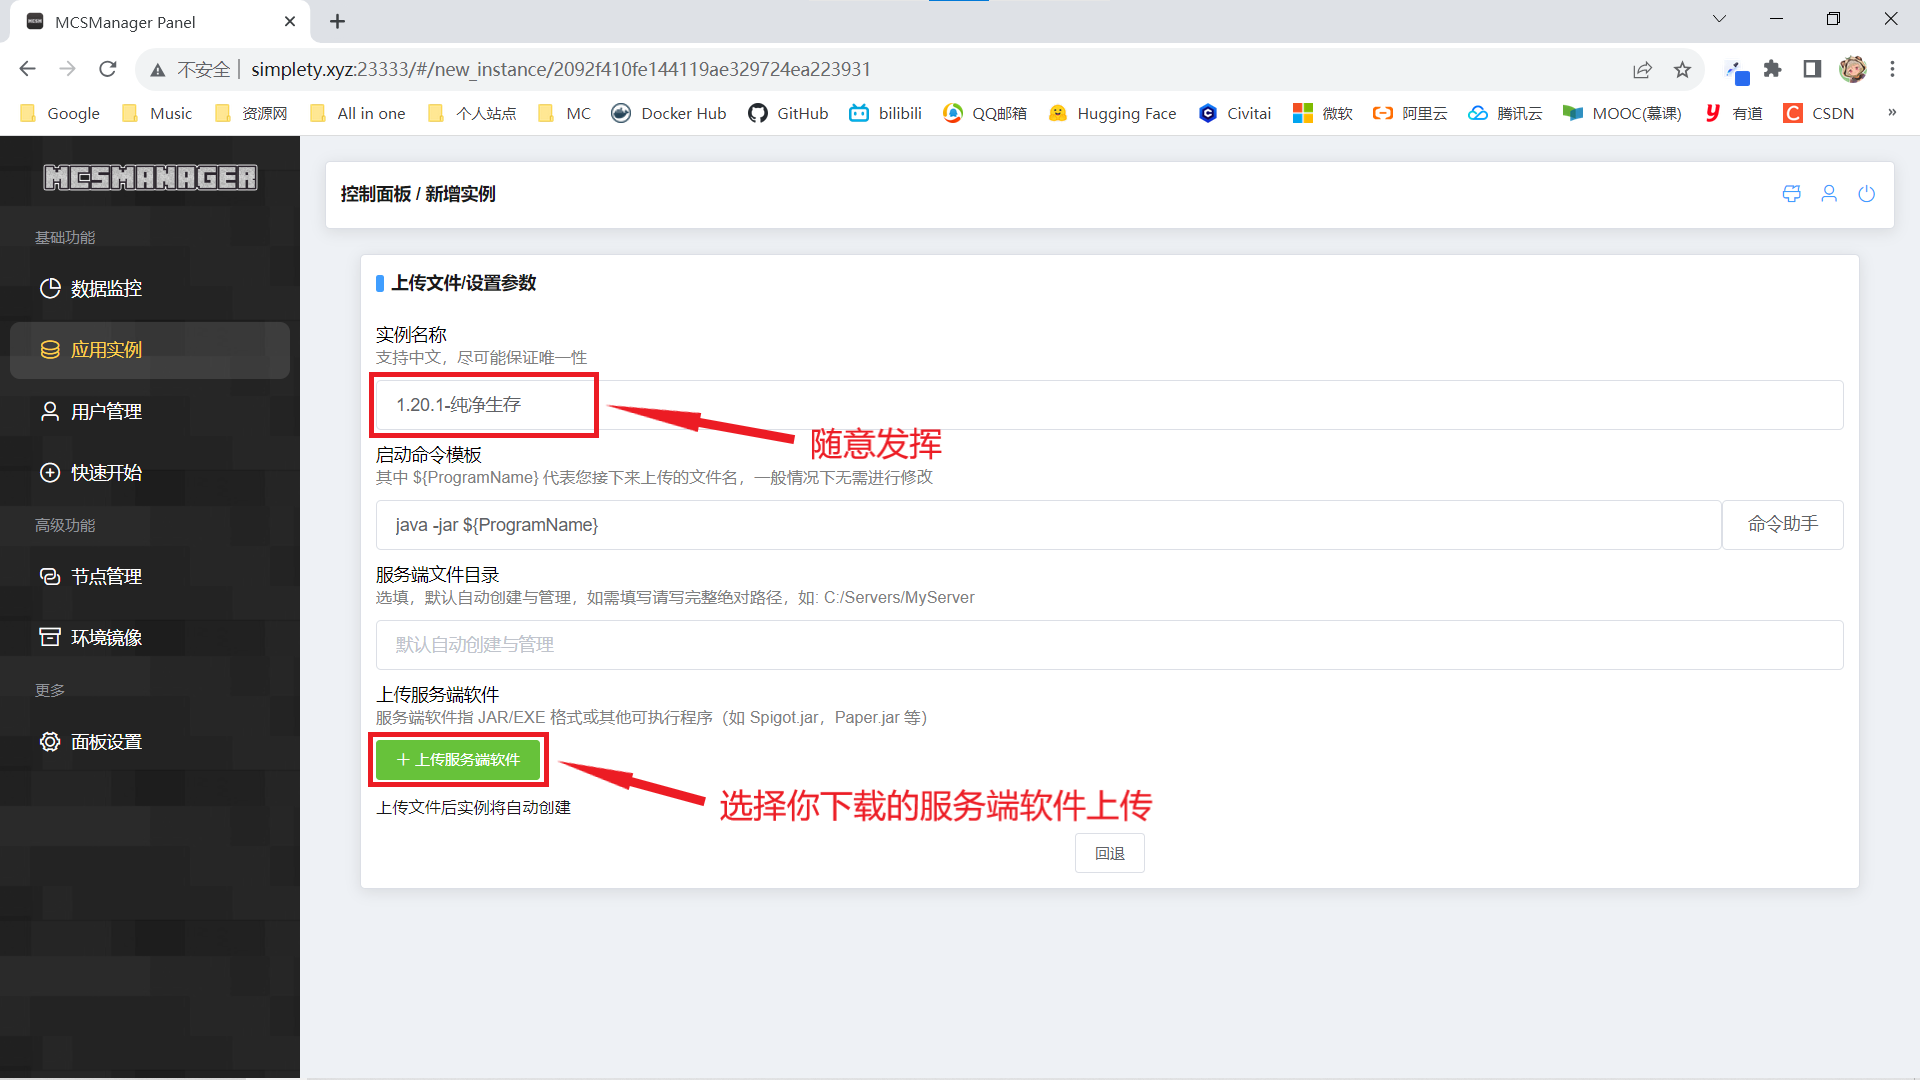Open 数据监控 in the sidebar
The width and height of the screenshot is (1920, 1080).
[x=106, y=288]
